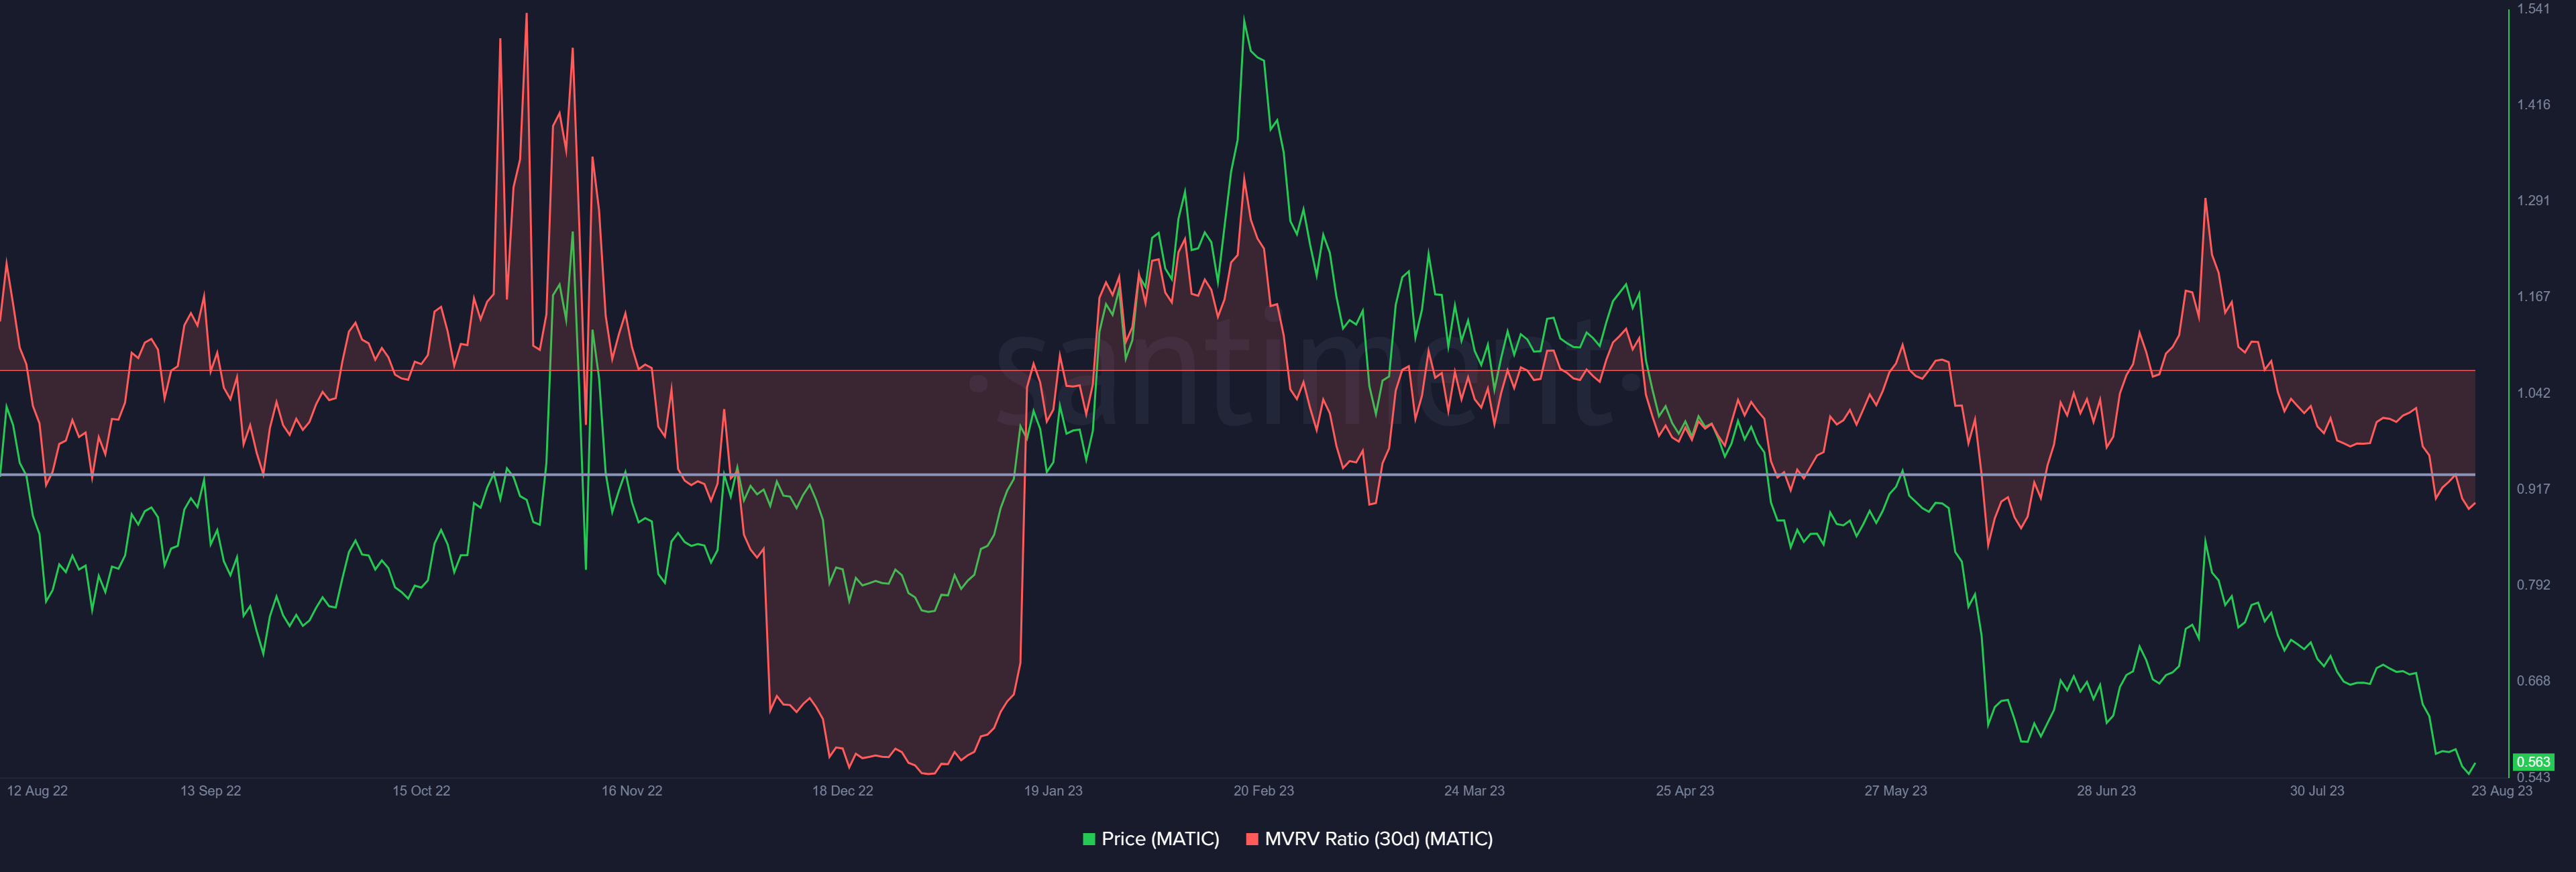Click the 1.291 price axis value

[x=2533, y=201]
